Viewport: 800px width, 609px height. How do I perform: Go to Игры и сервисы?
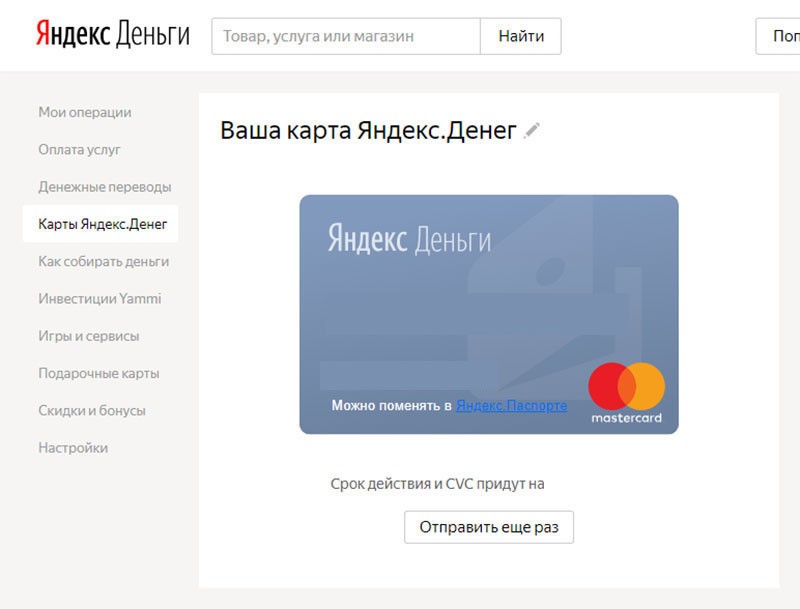(89, 336)
